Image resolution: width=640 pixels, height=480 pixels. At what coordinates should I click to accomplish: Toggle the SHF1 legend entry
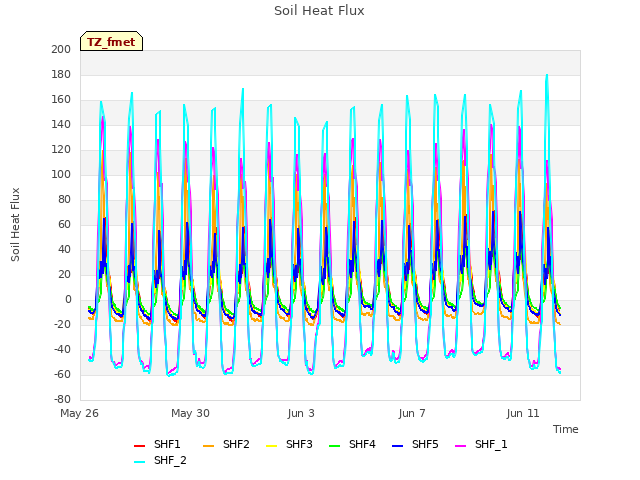pyautogui.click(x=157, y=444)
